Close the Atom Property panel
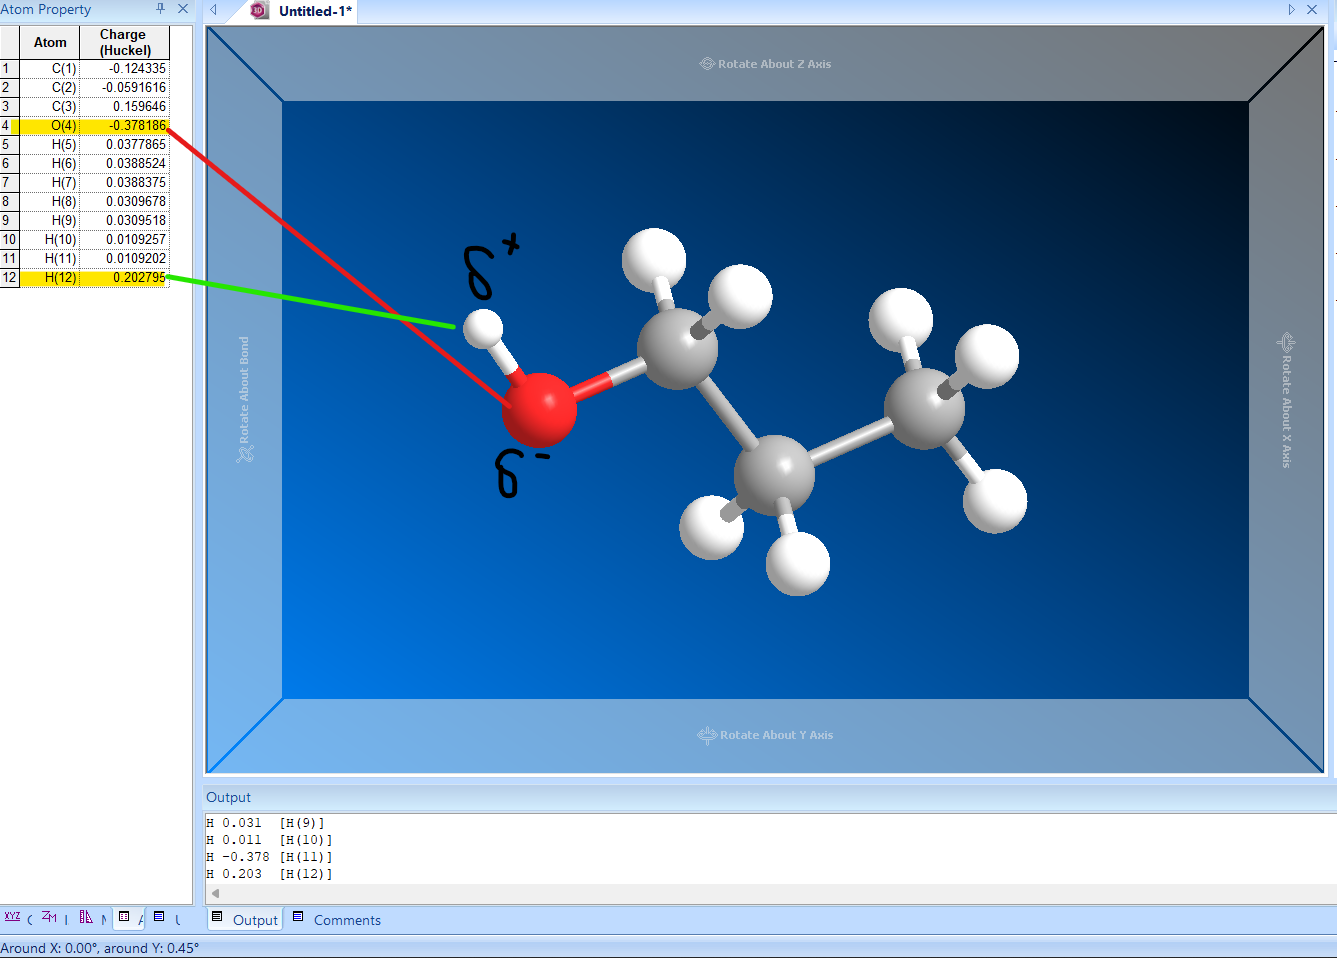Screen dimensions: 1337x958 (183, 9)
